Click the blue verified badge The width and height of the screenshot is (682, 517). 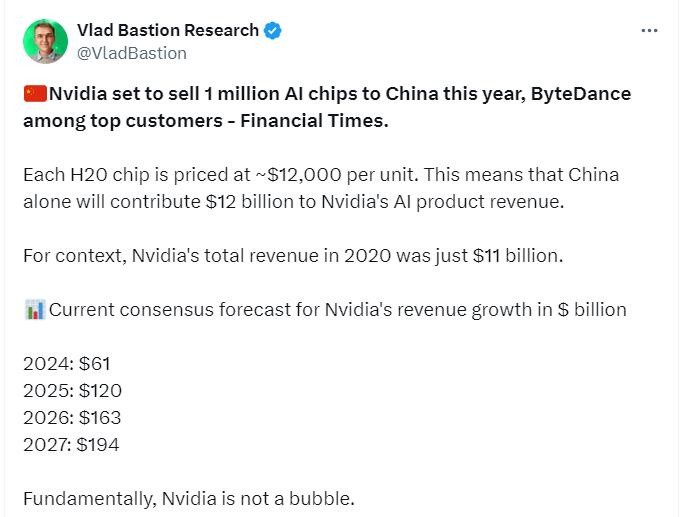pyautogui.click(x=272, y=31)
